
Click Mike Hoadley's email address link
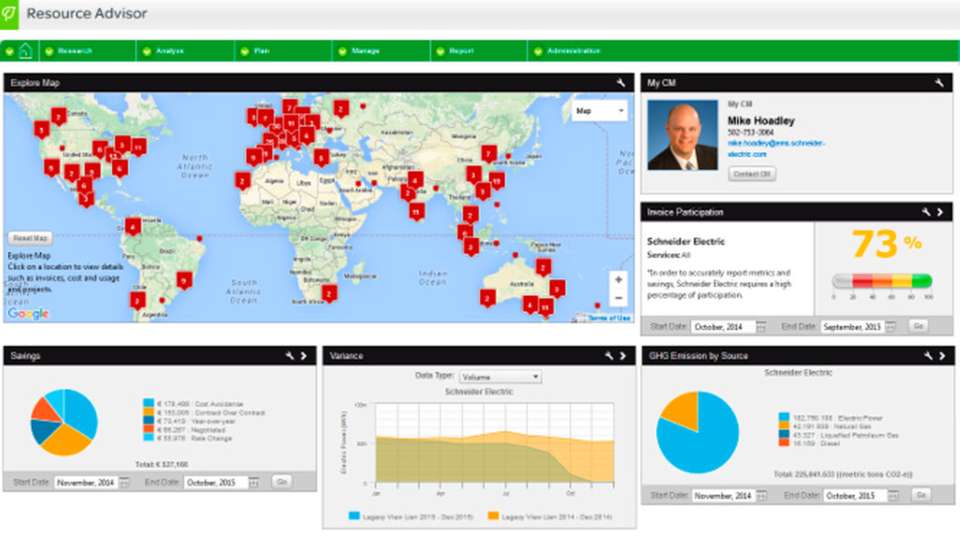(x=776, y=148)
